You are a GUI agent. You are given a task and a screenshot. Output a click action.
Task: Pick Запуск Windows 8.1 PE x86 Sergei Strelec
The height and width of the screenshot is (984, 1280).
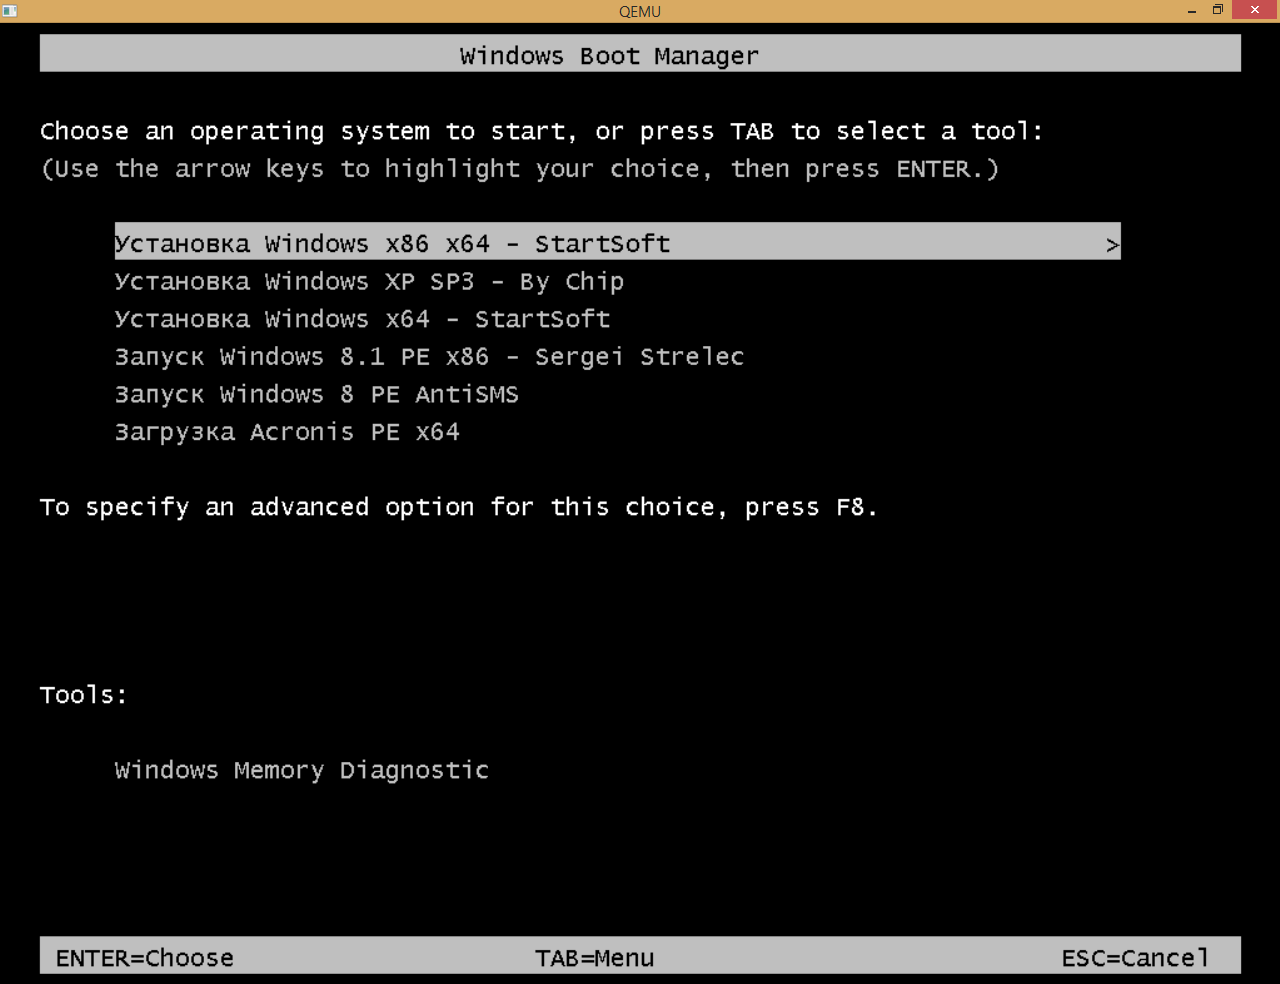click(x=429, y=357)
